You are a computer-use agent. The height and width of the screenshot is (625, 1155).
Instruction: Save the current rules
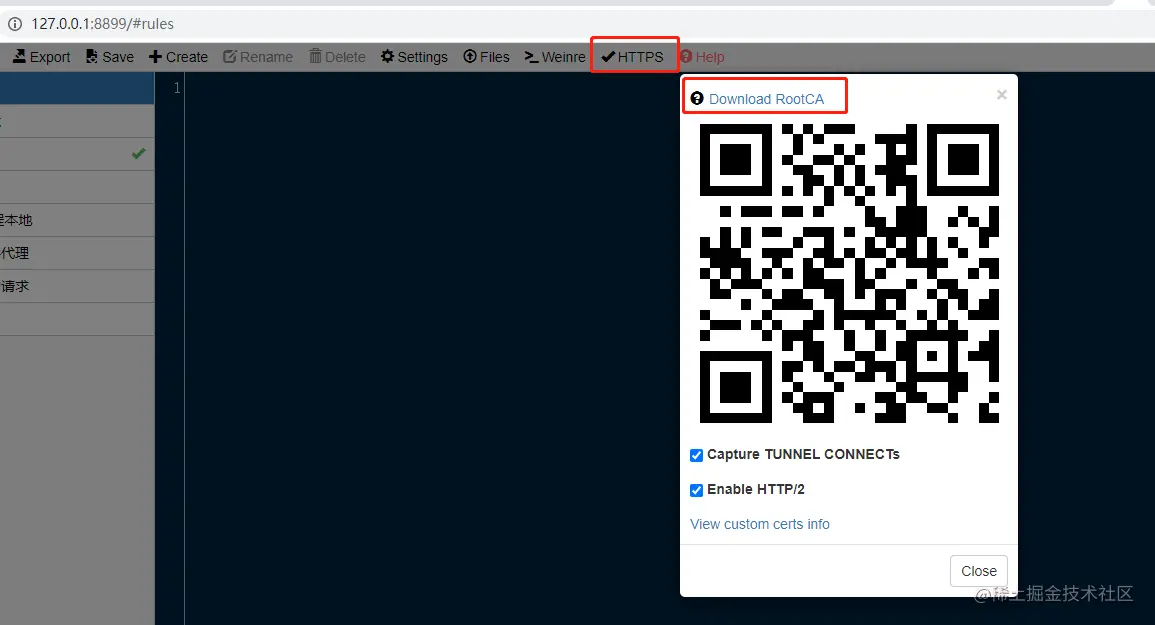pyautogui.click(x=110, y=57)
